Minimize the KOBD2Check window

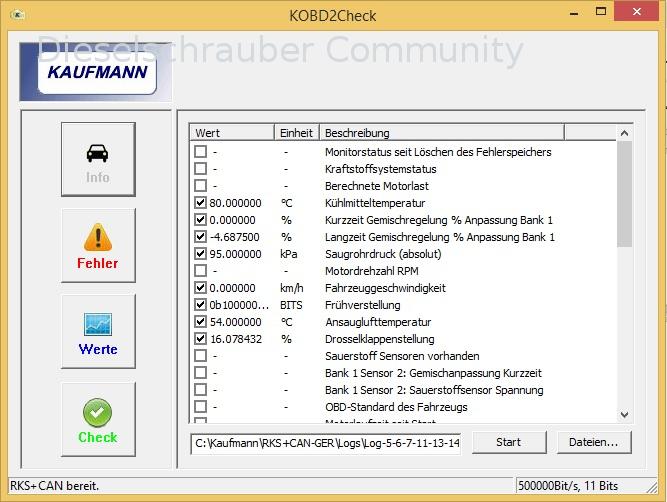574,13
